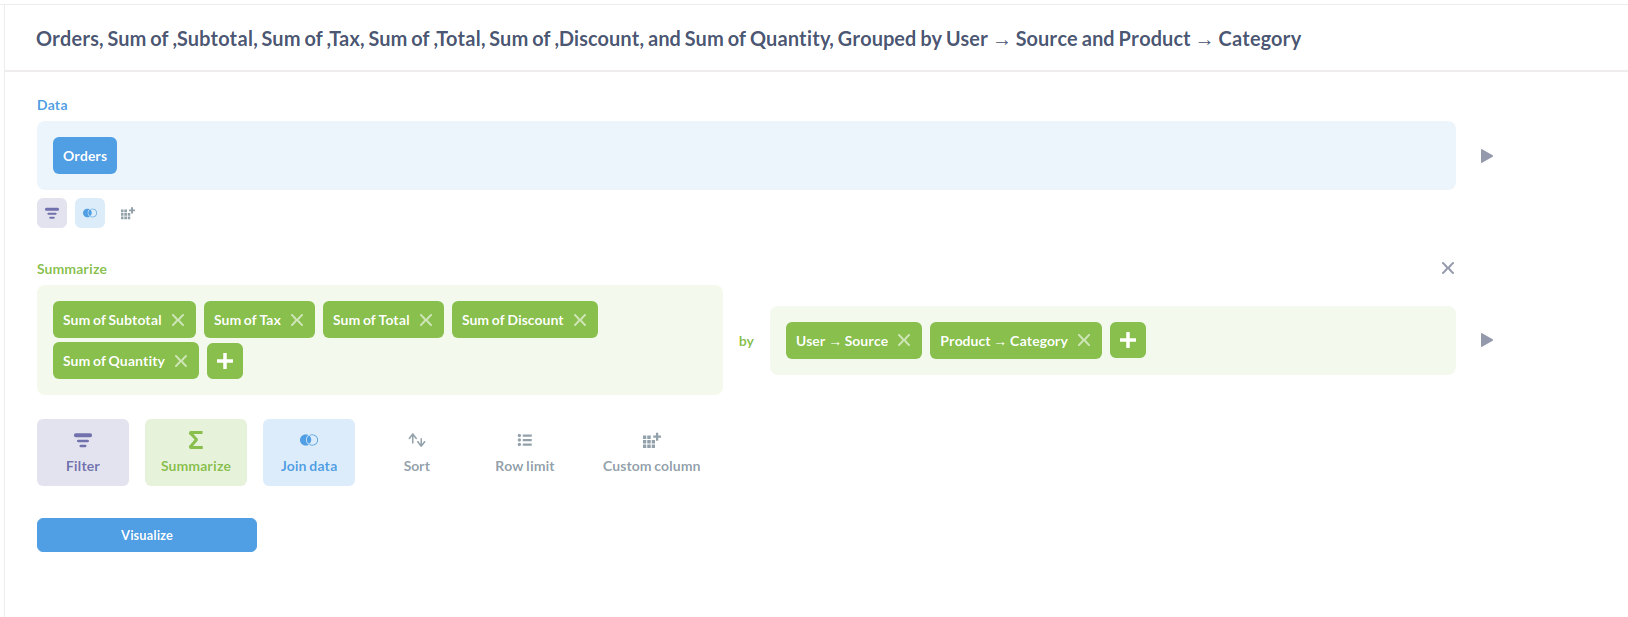Viewport: 1628px width, 617px height.
Task: Open the Row limit option
Action: (x=524, y=450)
